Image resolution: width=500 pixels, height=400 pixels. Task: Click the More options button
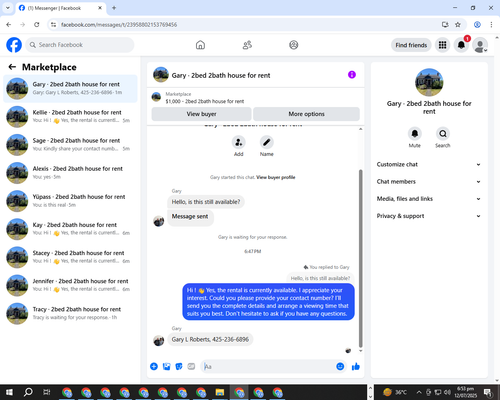point(306,114)
